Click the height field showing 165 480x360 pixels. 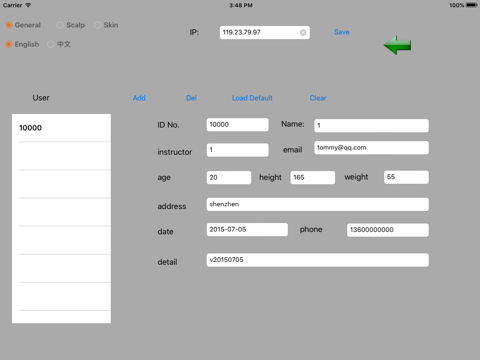point(313,177)
